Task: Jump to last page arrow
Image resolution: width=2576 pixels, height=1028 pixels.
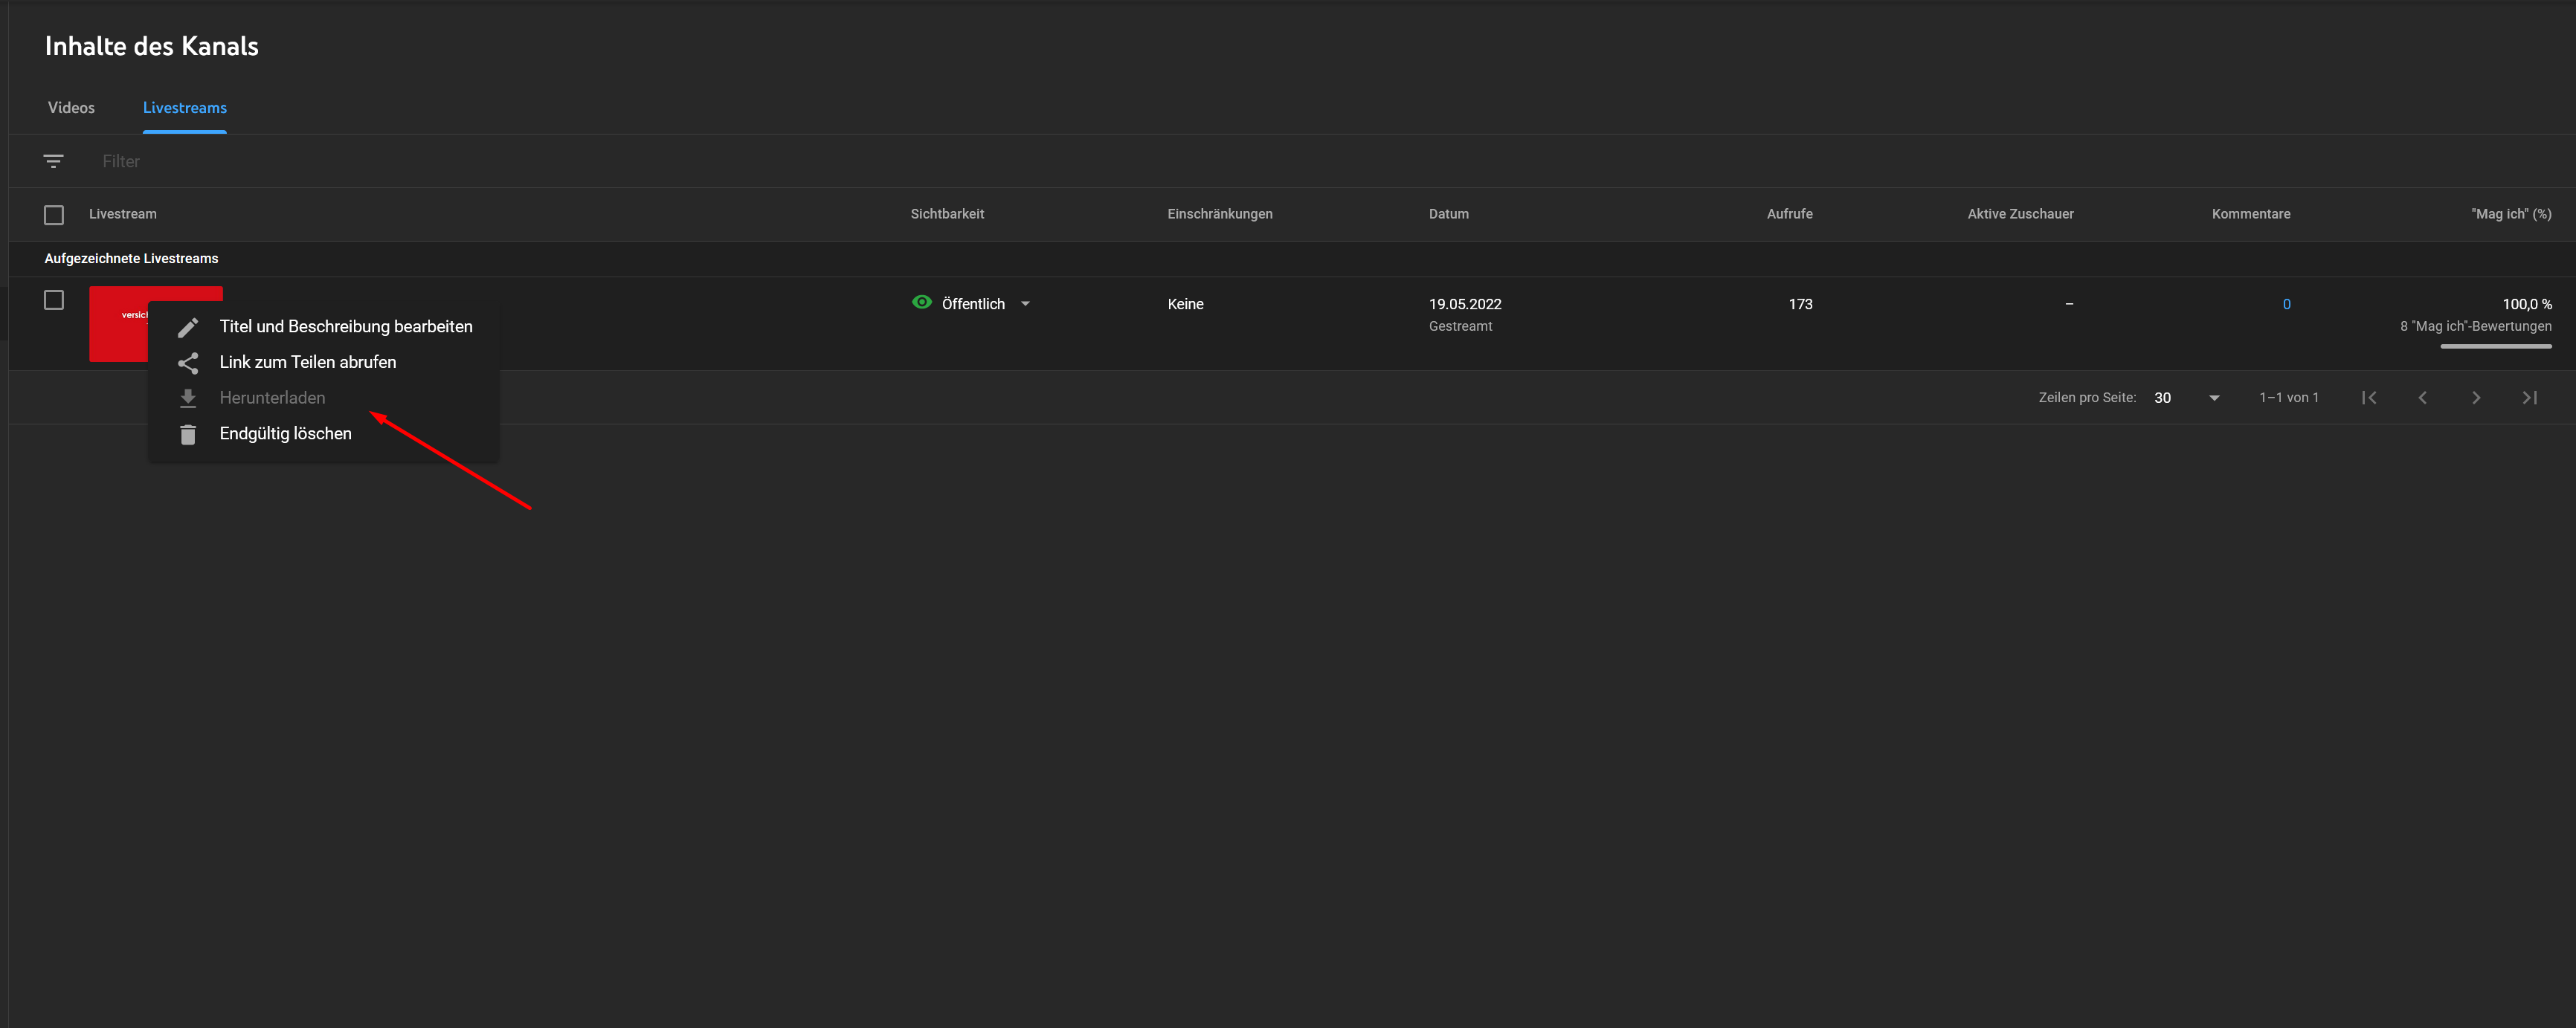Action: click(2529, 398)
